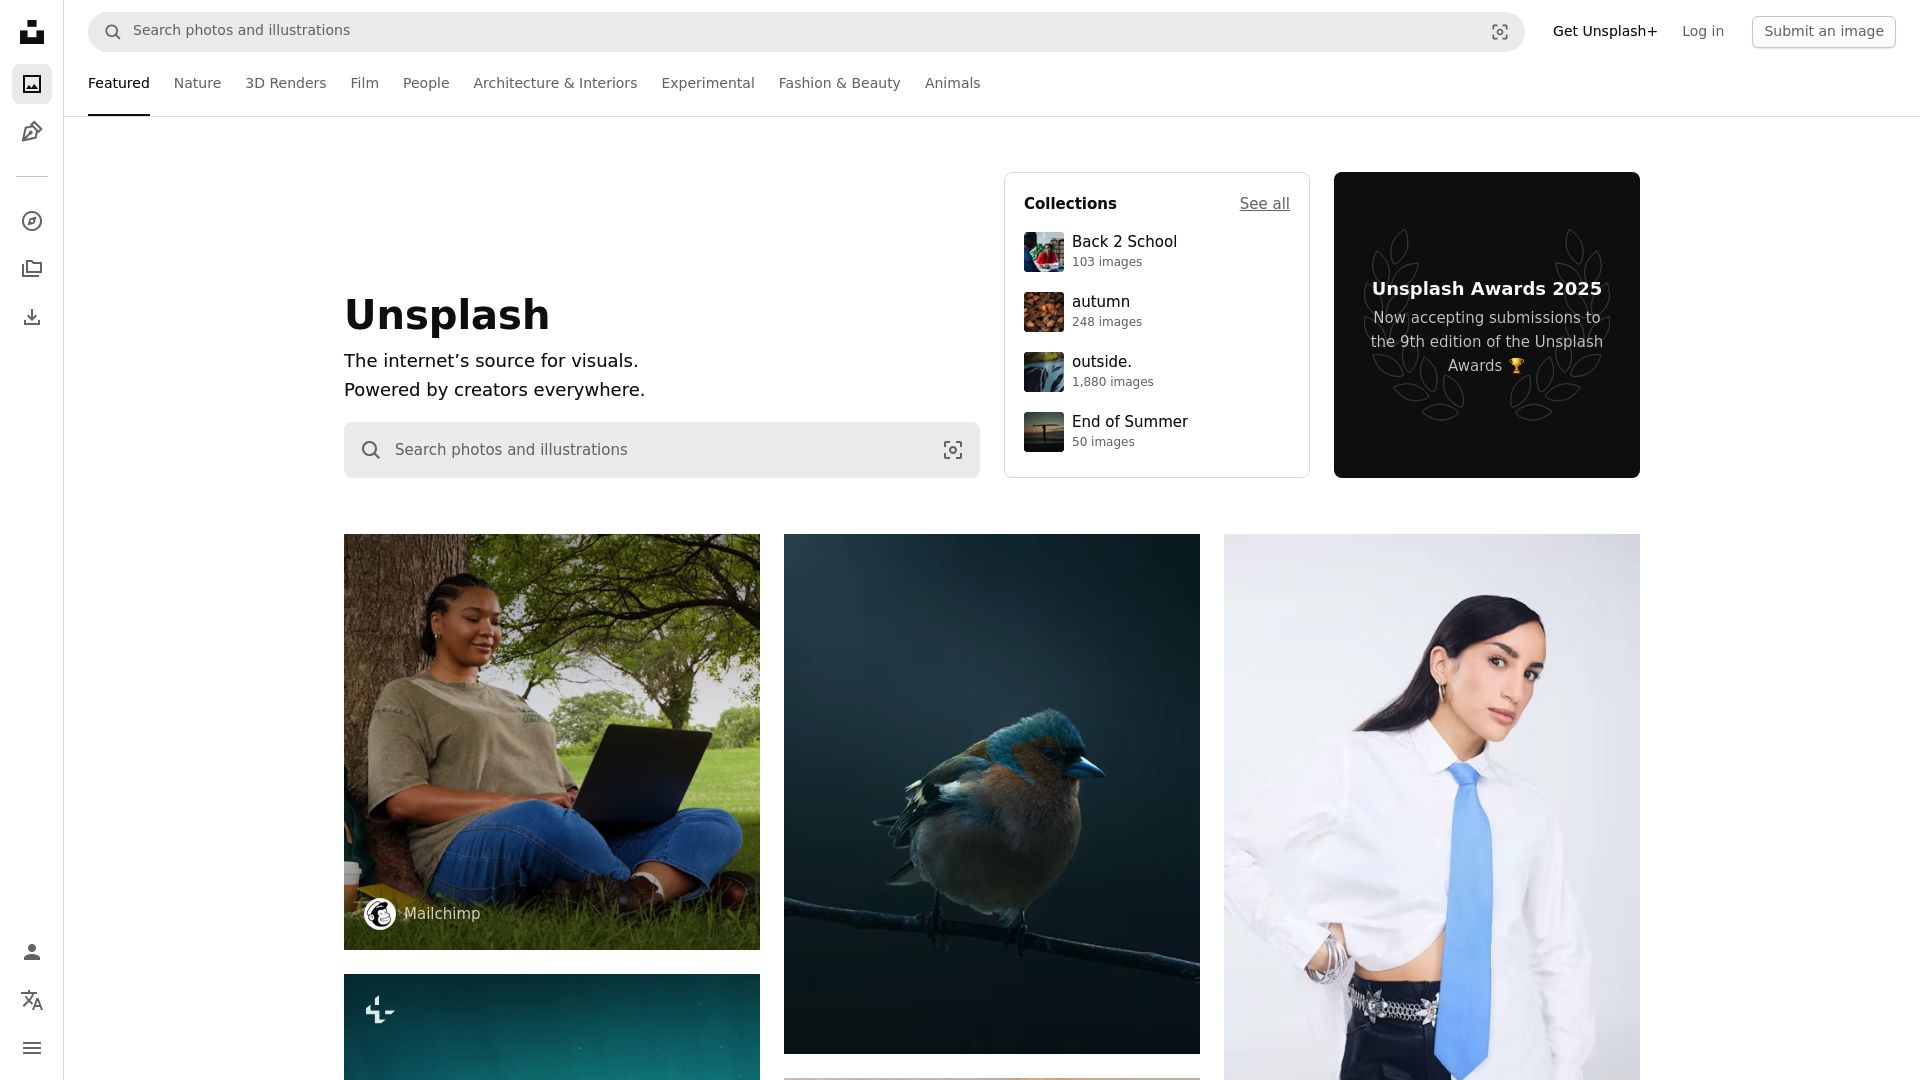The width and height of the screenshot is (1920, 1080).
Task: Select the Architecture & Interiors tab
Action: coord(555,83)
